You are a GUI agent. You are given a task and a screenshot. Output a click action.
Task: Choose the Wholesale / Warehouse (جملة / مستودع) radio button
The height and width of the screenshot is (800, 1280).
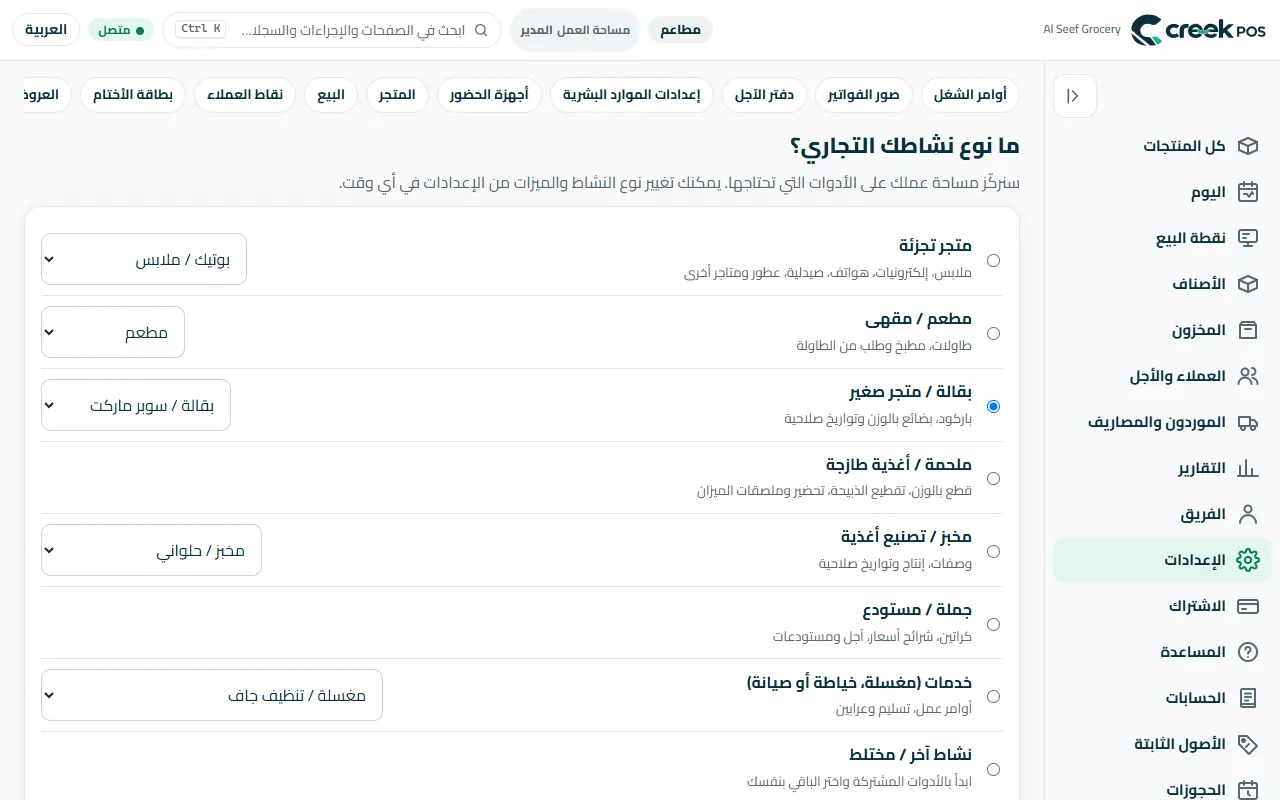coord(993,624)
